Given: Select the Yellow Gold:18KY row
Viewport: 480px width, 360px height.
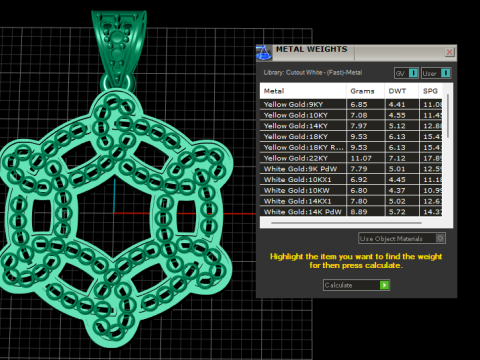Looking at the screenshot, I should 351,136.
